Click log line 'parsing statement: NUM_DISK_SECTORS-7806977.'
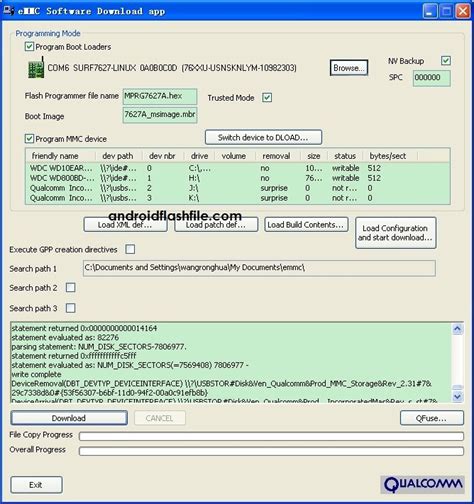The image size is (474, 504). (x=99, y=347)
